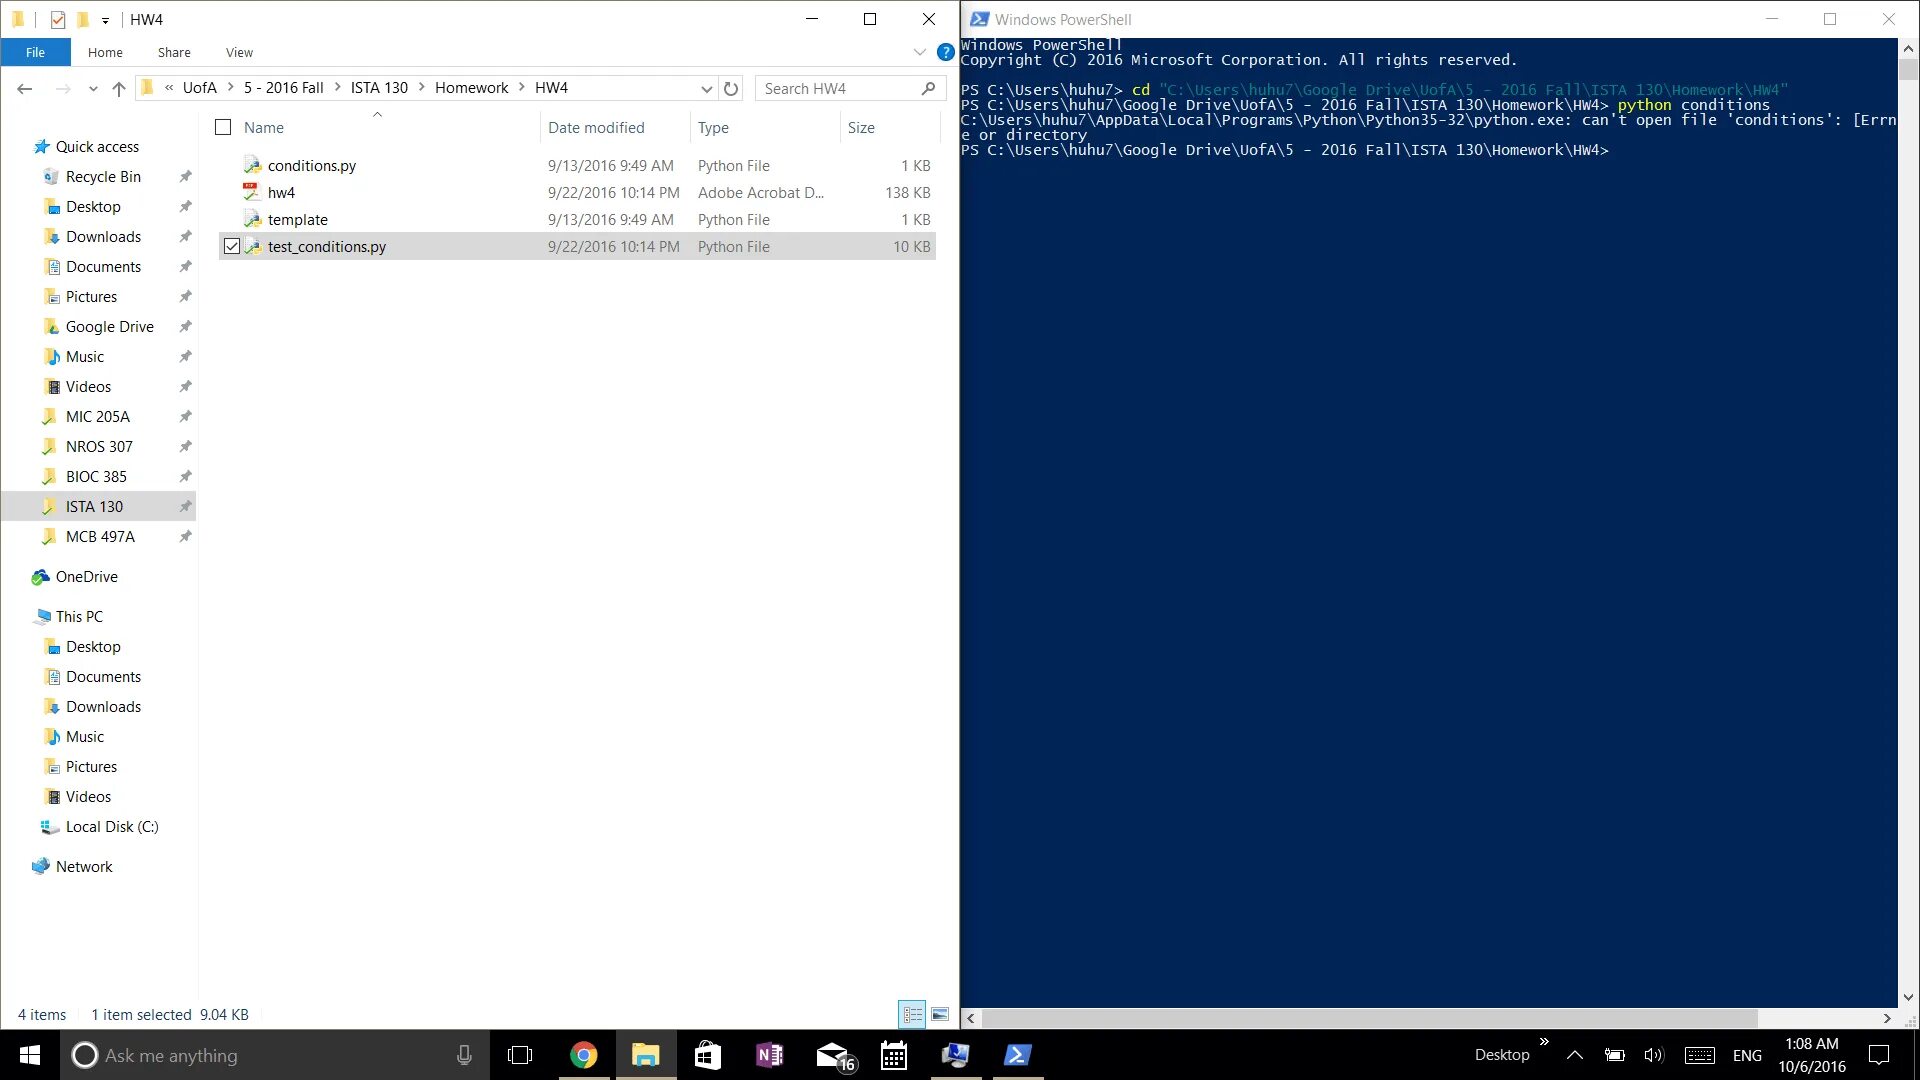Open the Share ribbon tab
Screen dimensions: 1920x1080
pos(174,52)
